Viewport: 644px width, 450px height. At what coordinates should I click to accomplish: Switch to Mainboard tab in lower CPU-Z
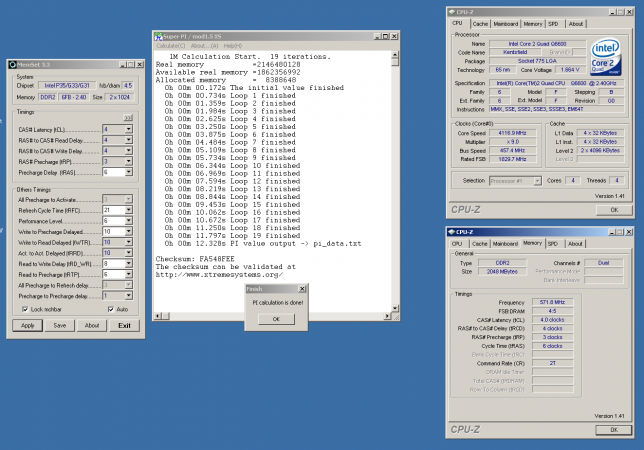coord(505,243)
